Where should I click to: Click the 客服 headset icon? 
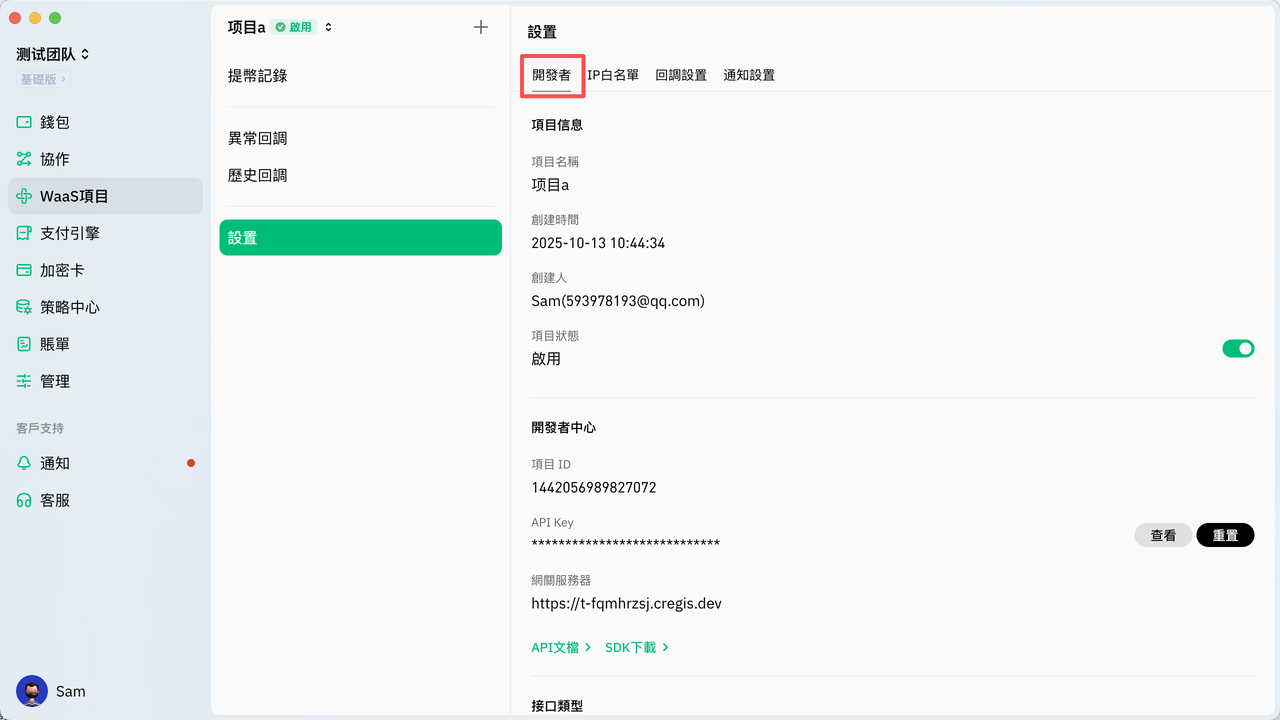(24, 500)
